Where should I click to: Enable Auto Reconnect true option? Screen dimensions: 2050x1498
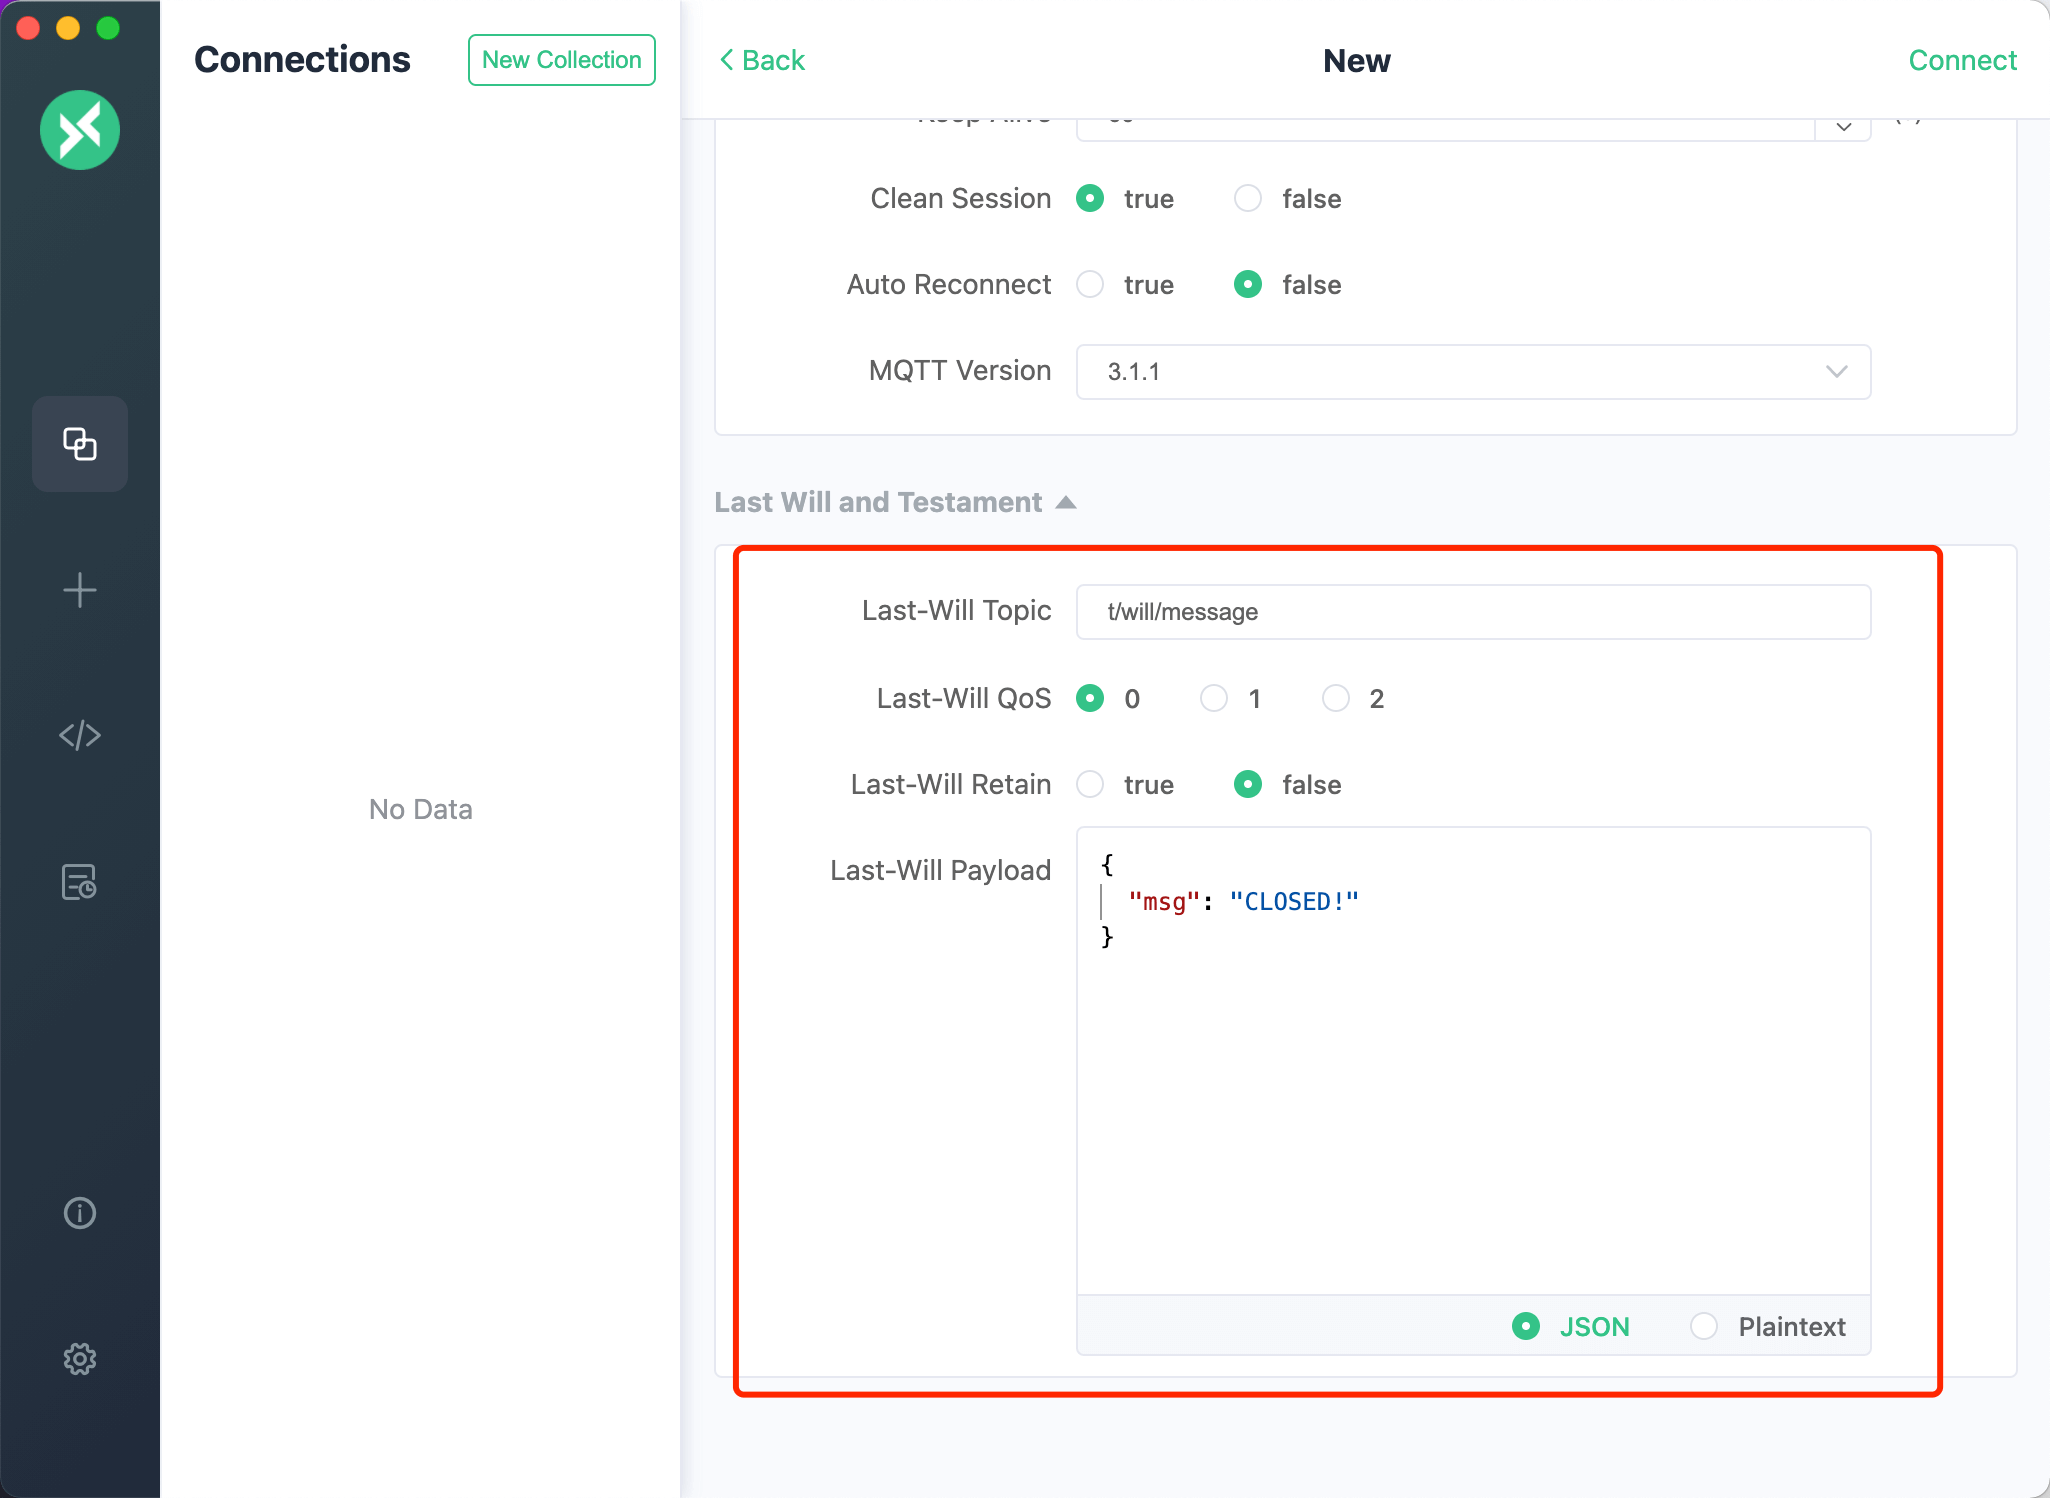tap(1090, 284)
